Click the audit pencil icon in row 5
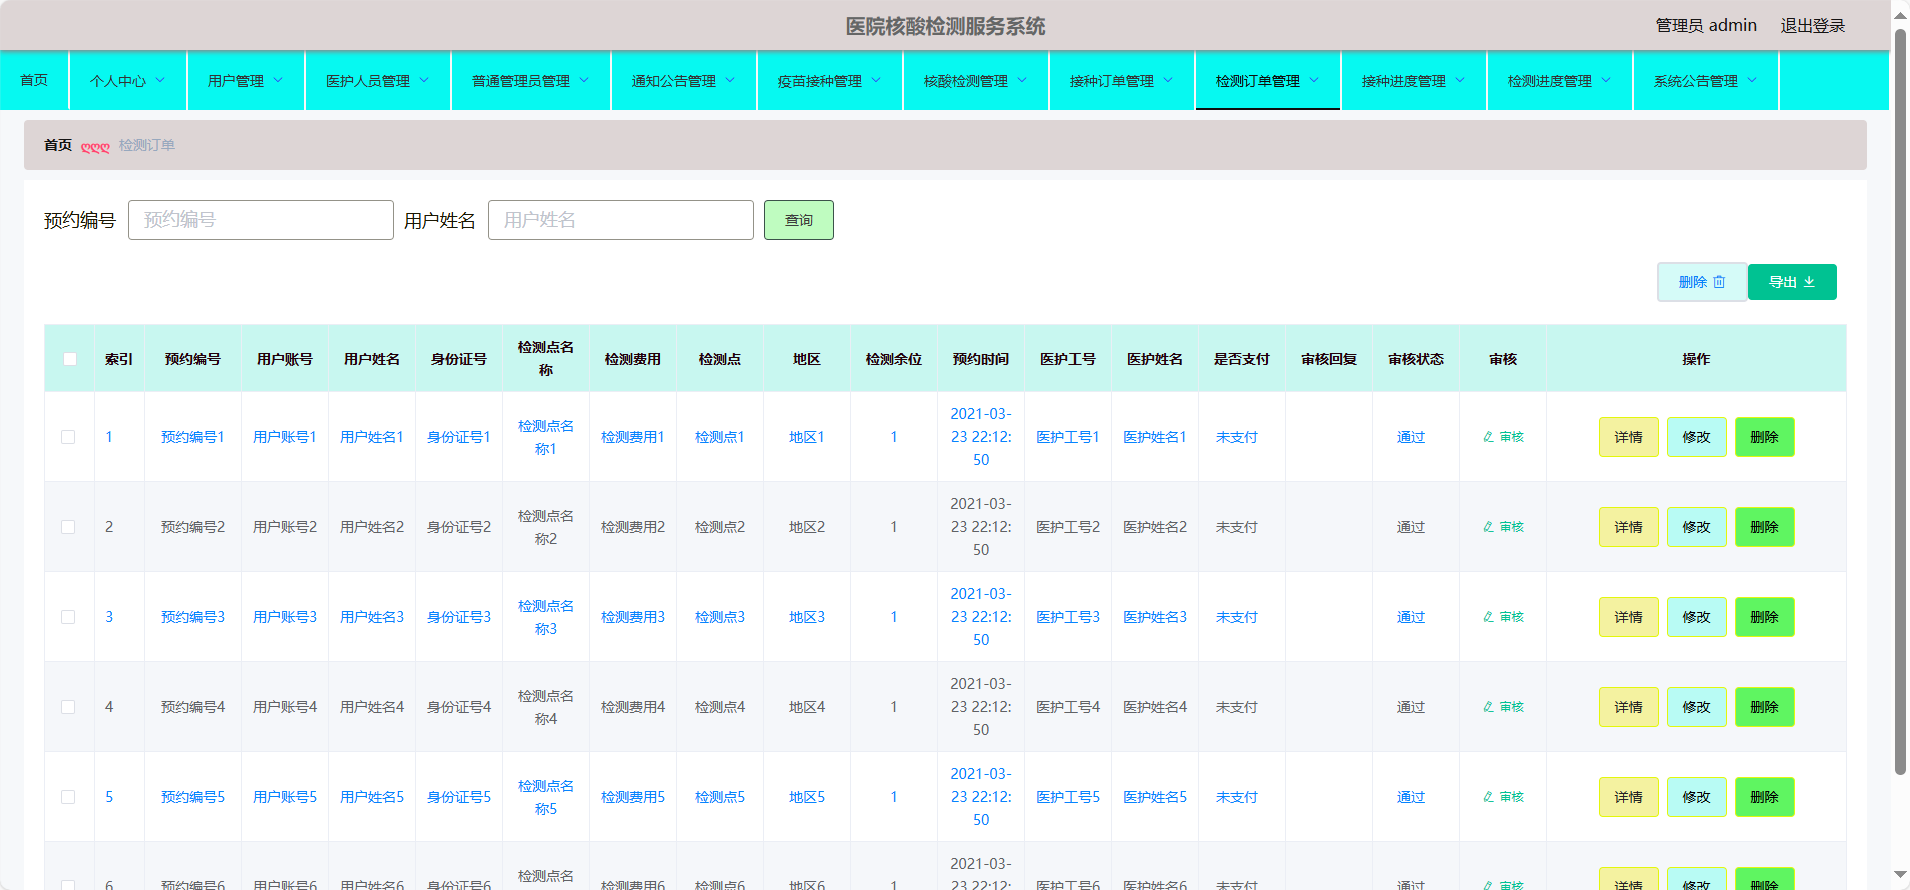The width and height of the screenshot is (1910, 890). pos(1488,797)
